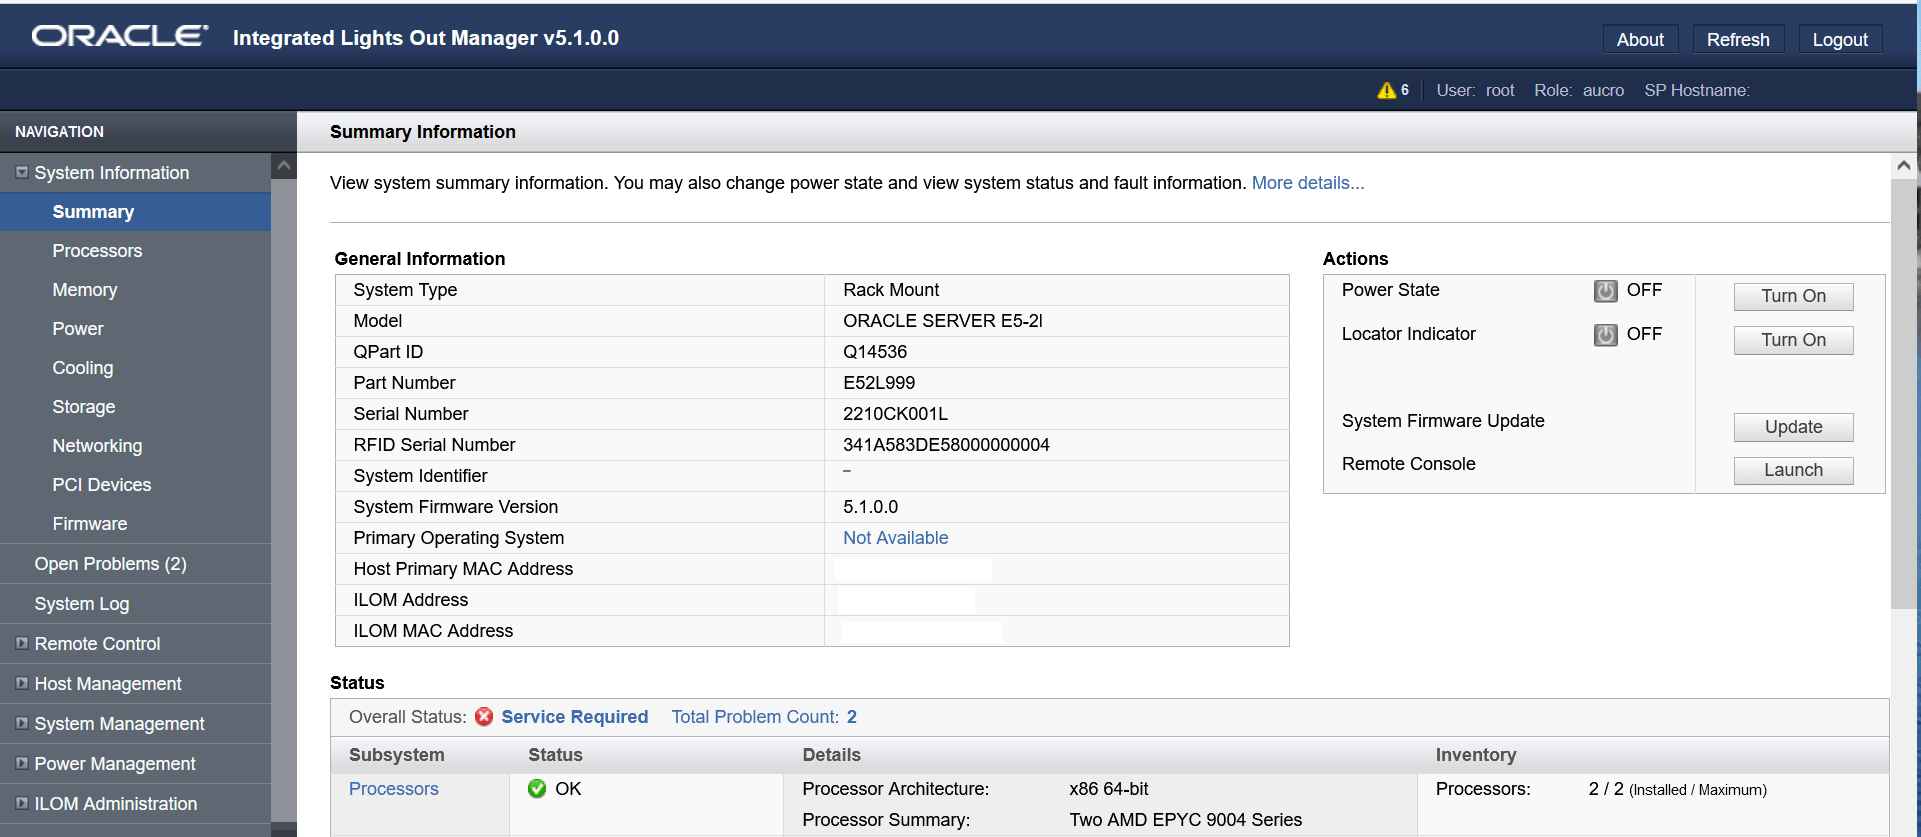Refresh the page with the Refresh button
The image size is (1921, 837).
tap(1738, 40)
